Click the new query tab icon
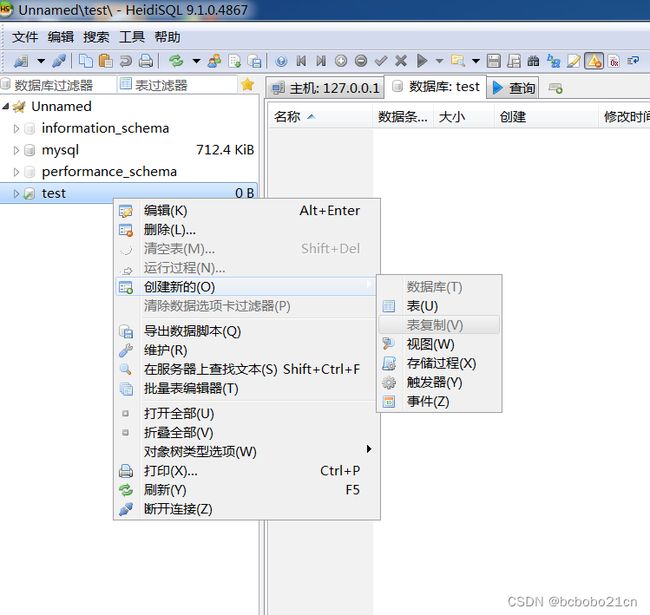 [x=555, y=88]
